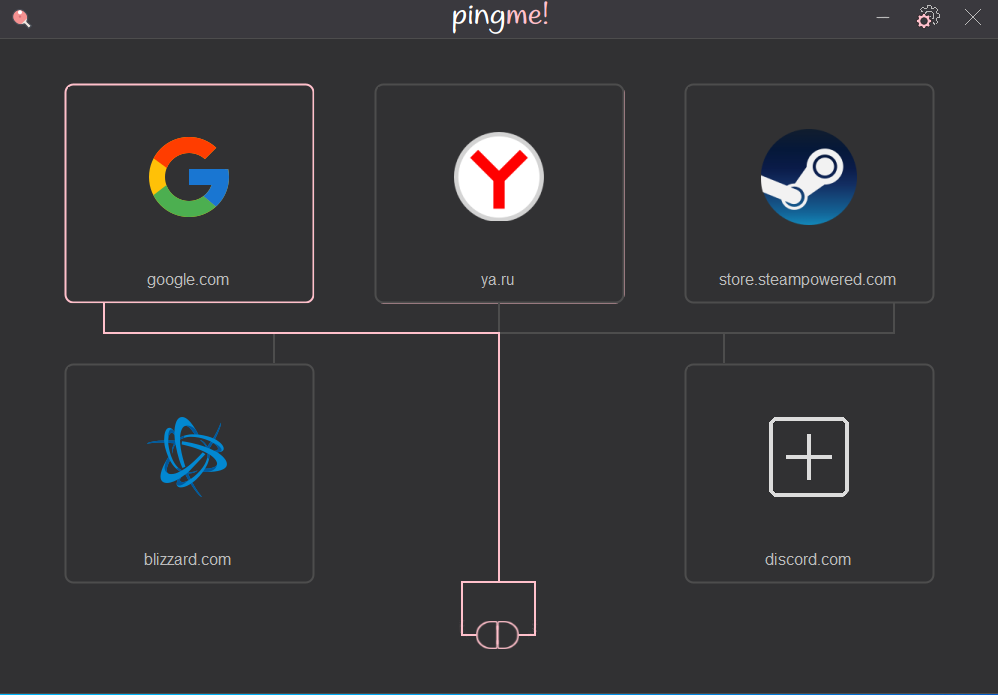Click the pink magnifier search icon
This screenshot has height=695, width=998.
pyautogui.click(x=22, y=18)
